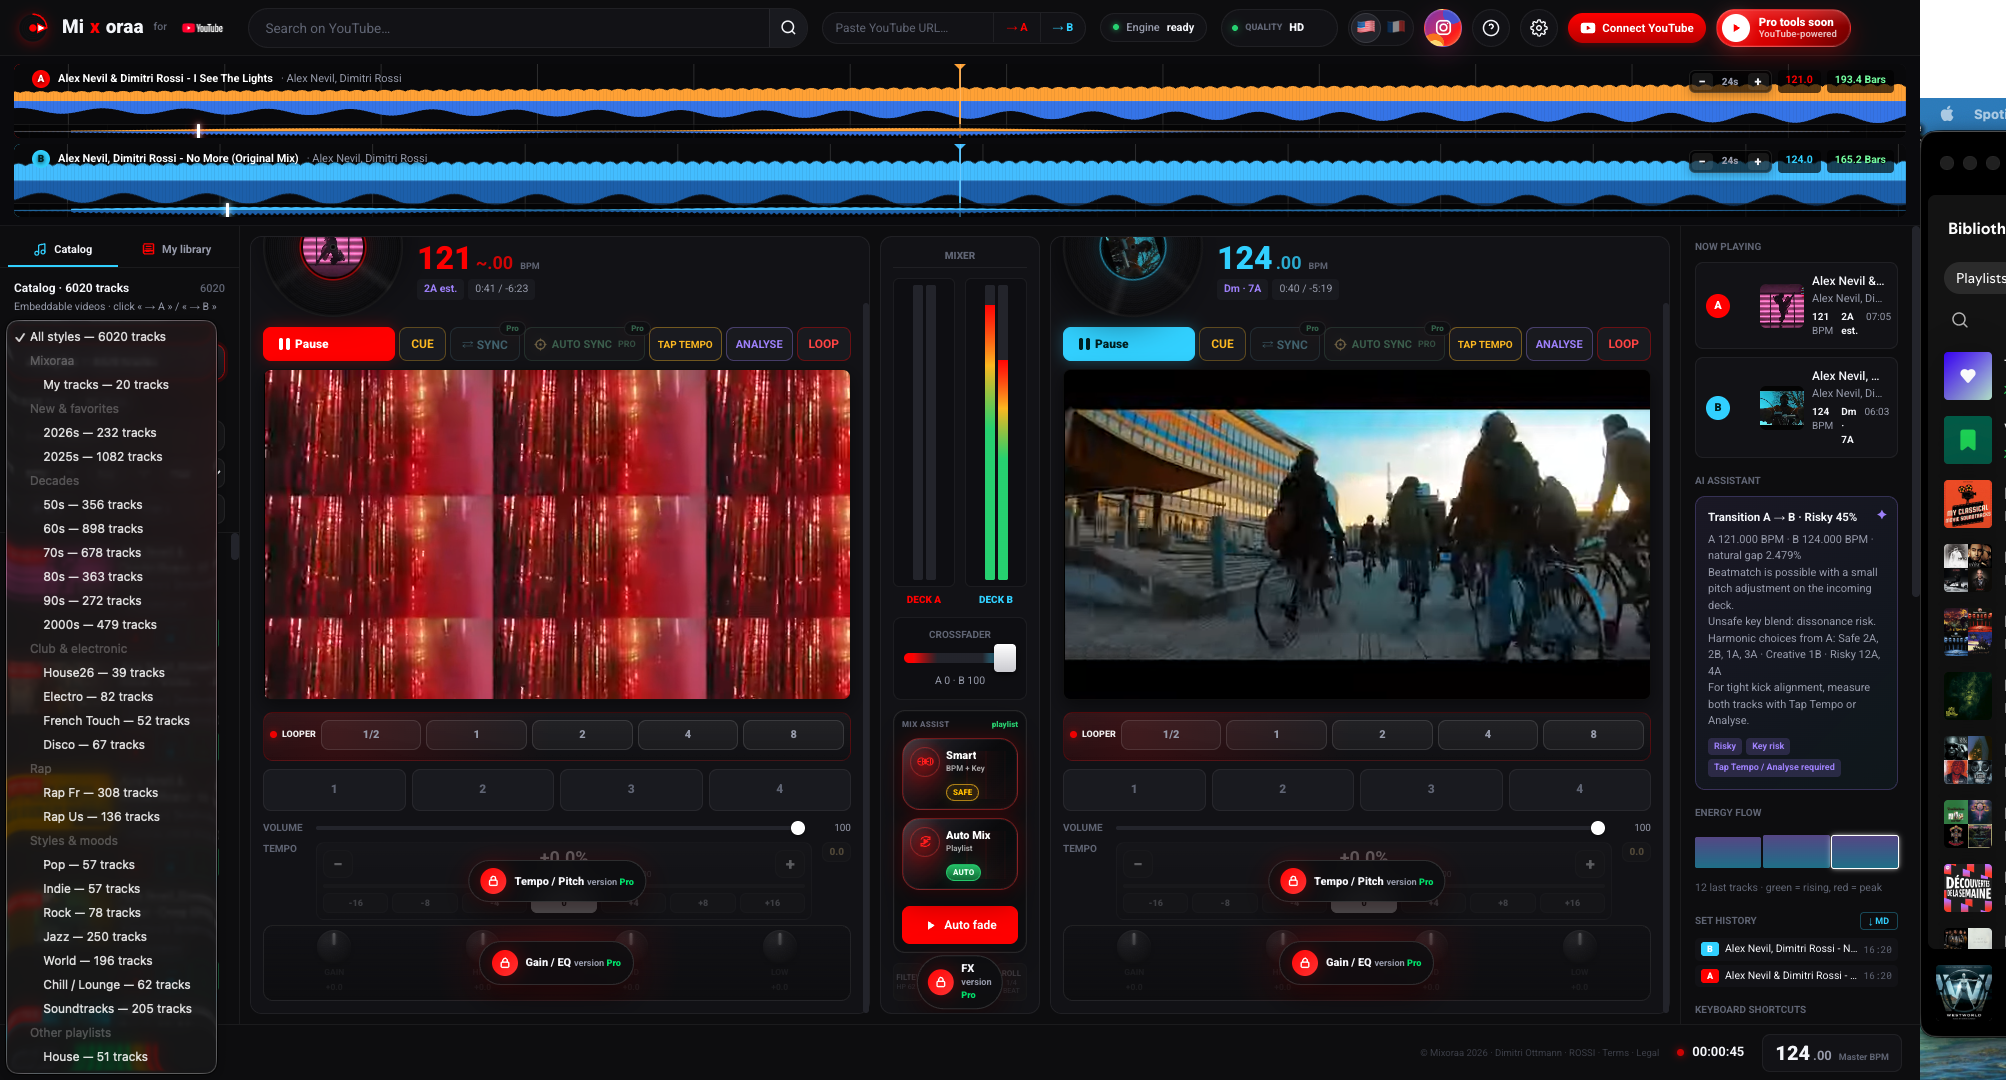Screen dimensions: 2006x1080
Task: Open the help question mark icon
Action: tap(1490, 28)
